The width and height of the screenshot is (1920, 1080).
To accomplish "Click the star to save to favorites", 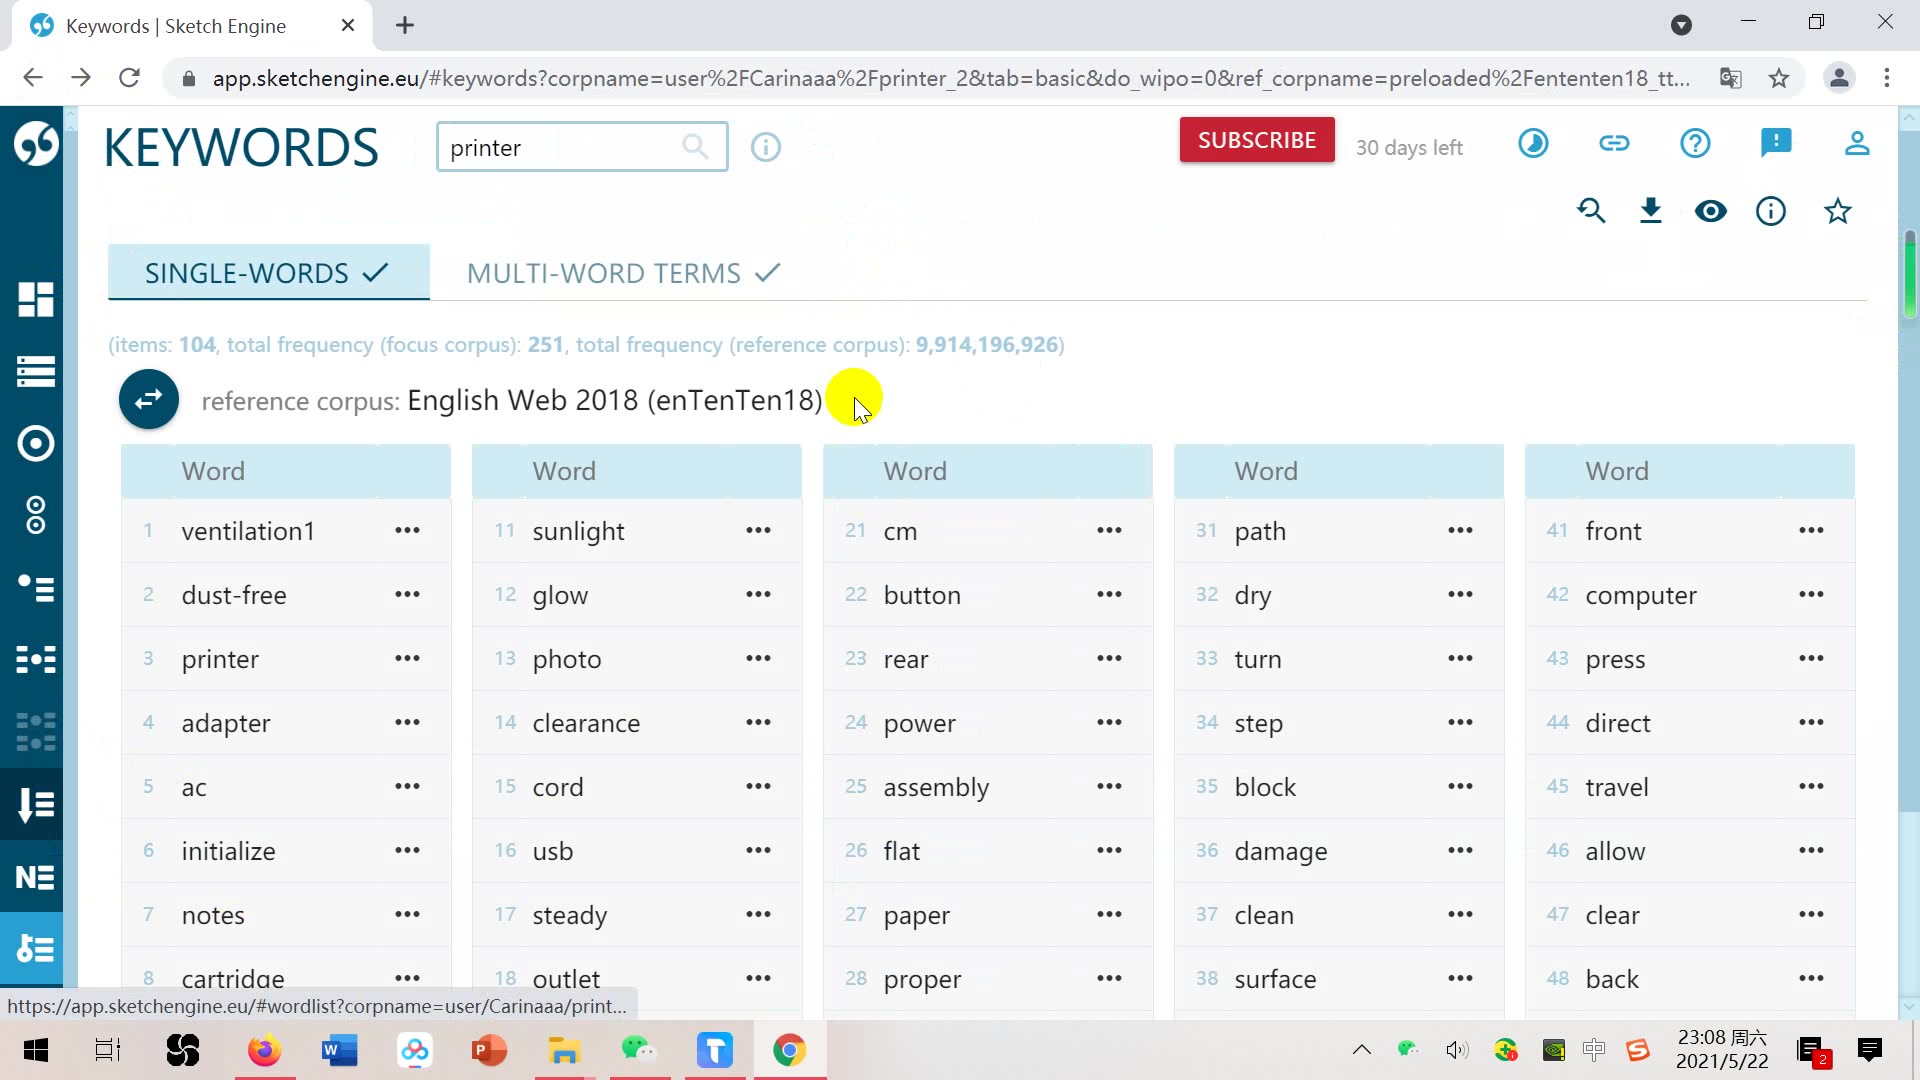I will [1838, 211].
